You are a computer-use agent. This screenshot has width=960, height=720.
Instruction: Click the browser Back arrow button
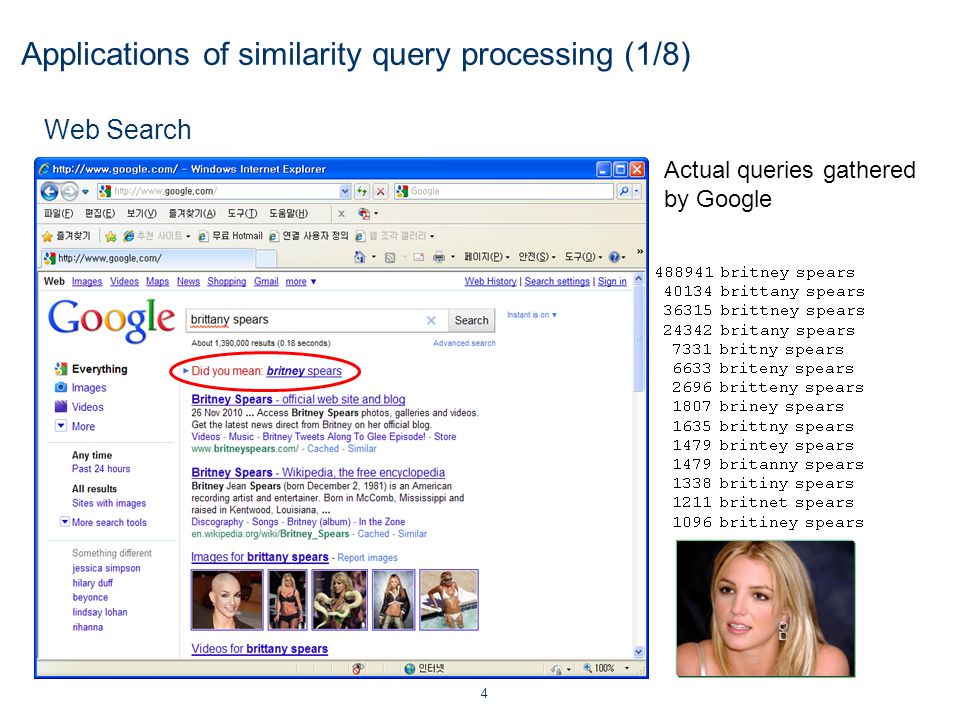(49, 192)
